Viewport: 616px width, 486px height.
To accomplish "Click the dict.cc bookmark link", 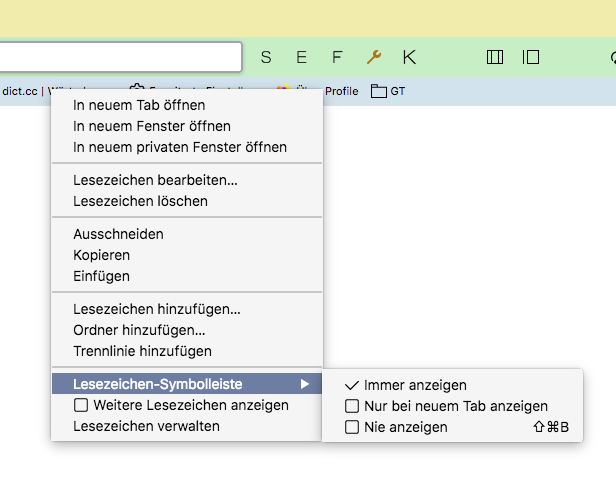I will (22, 91).
